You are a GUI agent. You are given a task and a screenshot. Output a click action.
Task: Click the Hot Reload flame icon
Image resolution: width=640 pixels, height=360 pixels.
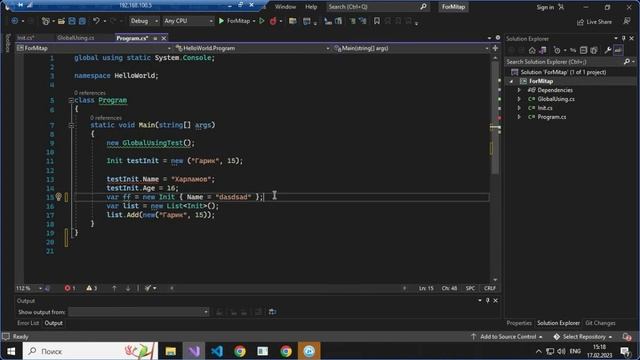[273, 21]
